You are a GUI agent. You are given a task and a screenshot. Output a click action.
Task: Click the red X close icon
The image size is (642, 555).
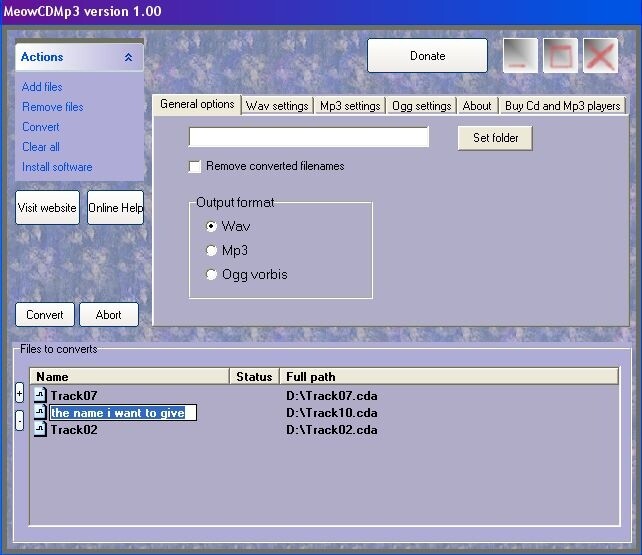tap(600, 56)
